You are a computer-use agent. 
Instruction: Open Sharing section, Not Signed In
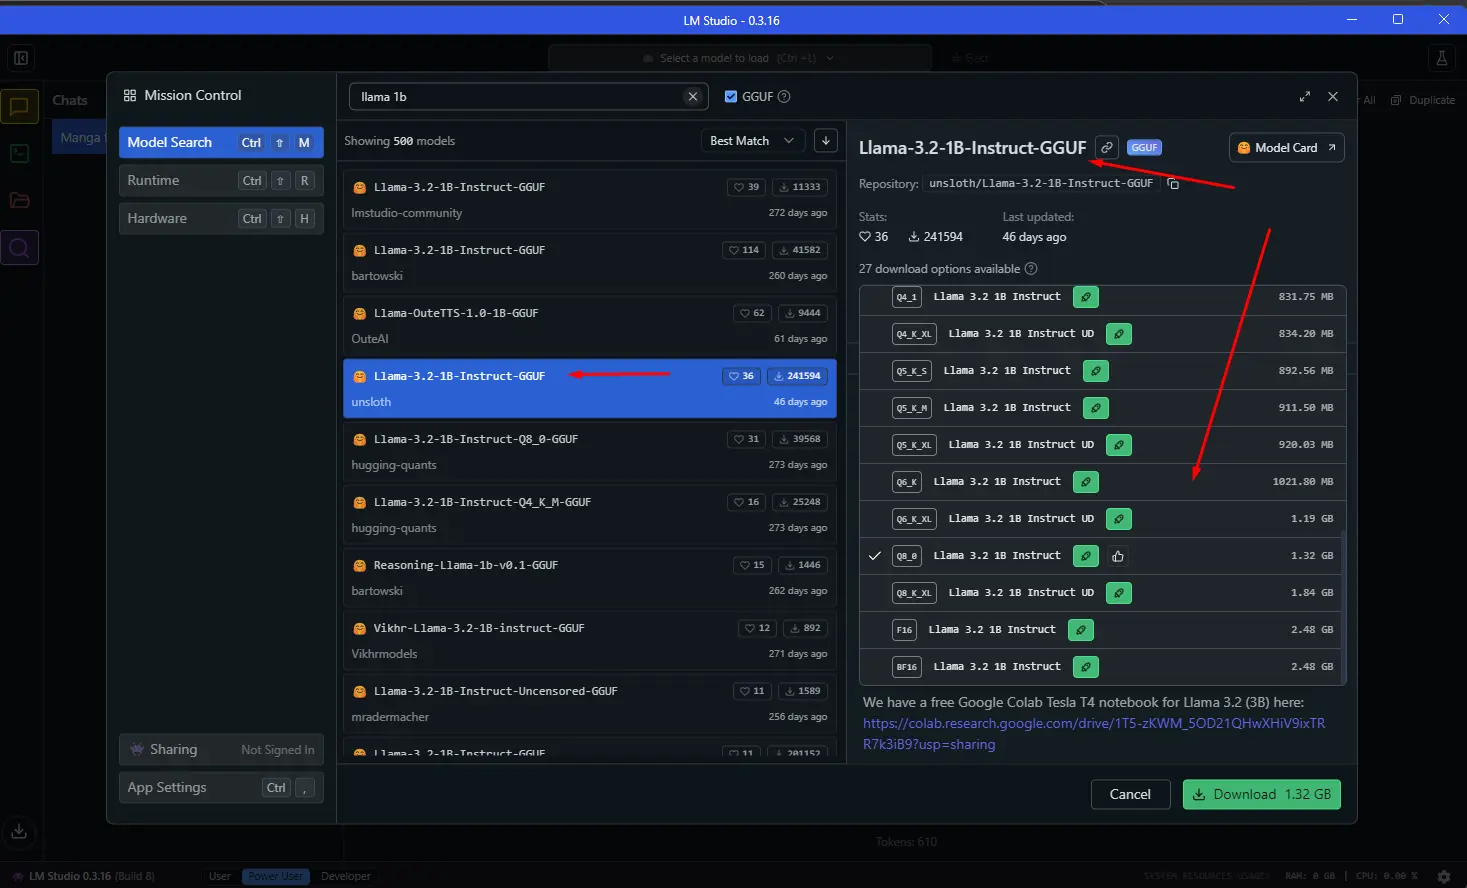[x=221, y=749]
